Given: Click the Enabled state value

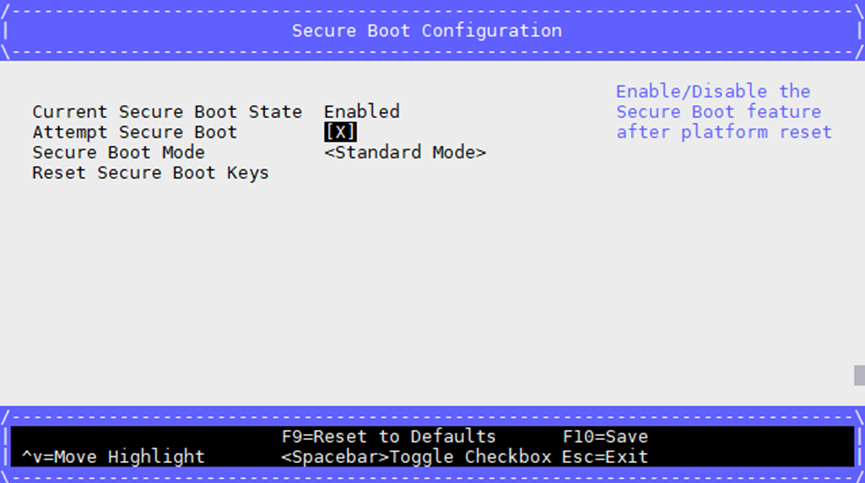Looking at the screenshot, I should tap(362, 112).
